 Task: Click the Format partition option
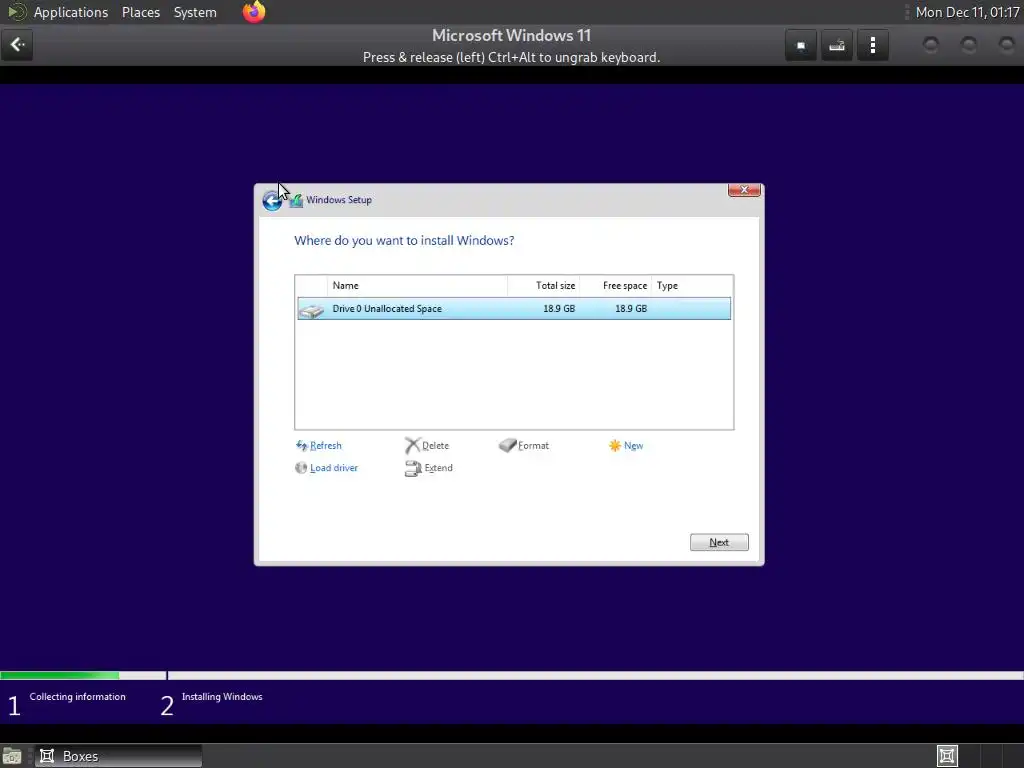(533, 445)
